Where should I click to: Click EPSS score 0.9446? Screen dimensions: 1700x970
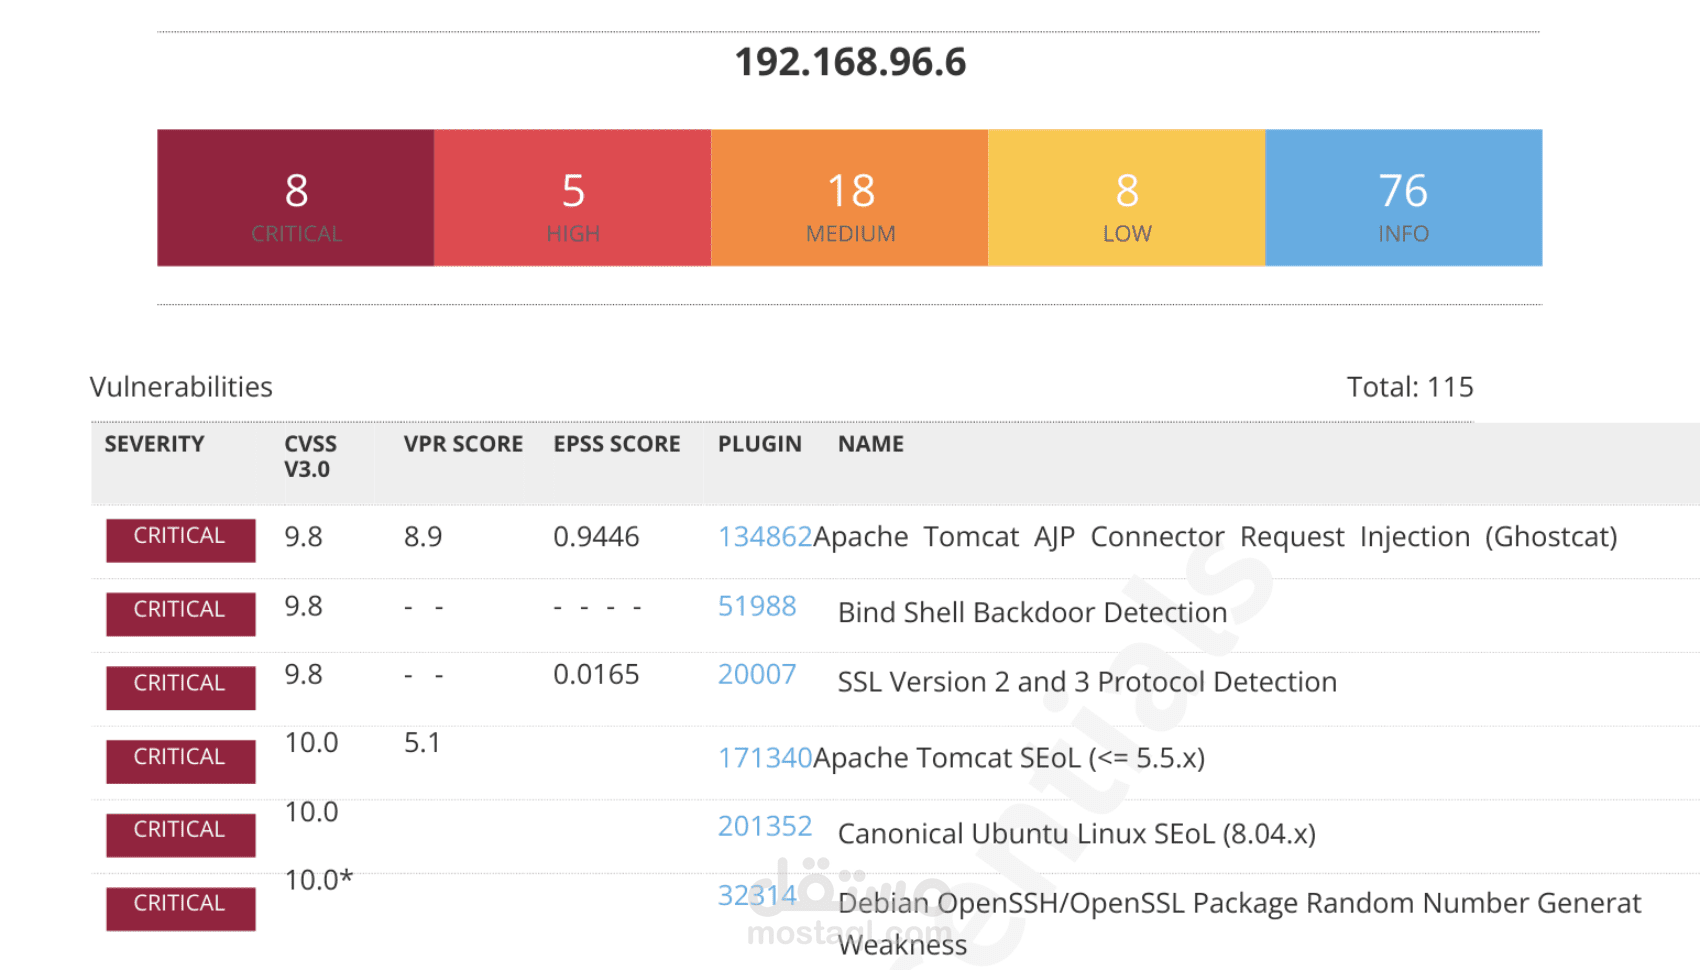pyautogui.click(x=596, y=537)
